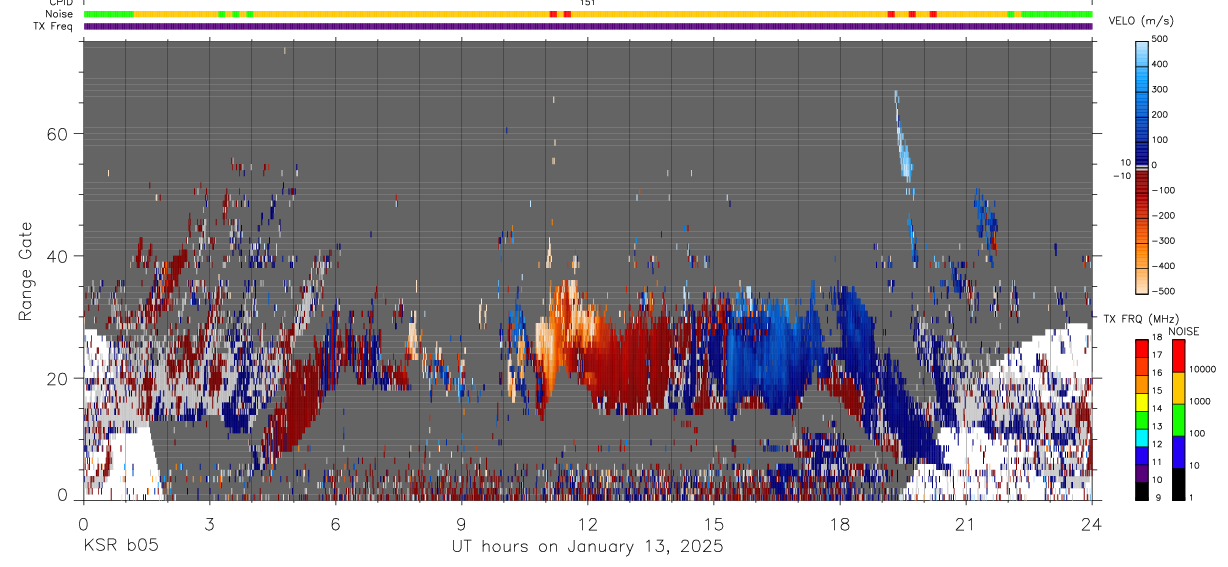Click the dark red section of velocity colorbar

click(1141, 183)
